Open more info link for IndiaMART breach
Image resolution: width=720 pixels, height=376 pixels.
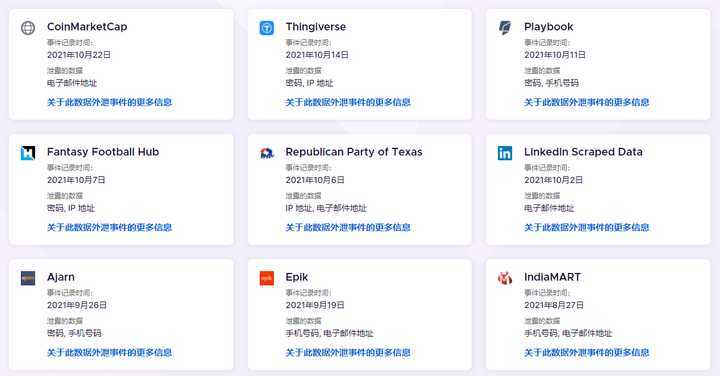point(586,352)
